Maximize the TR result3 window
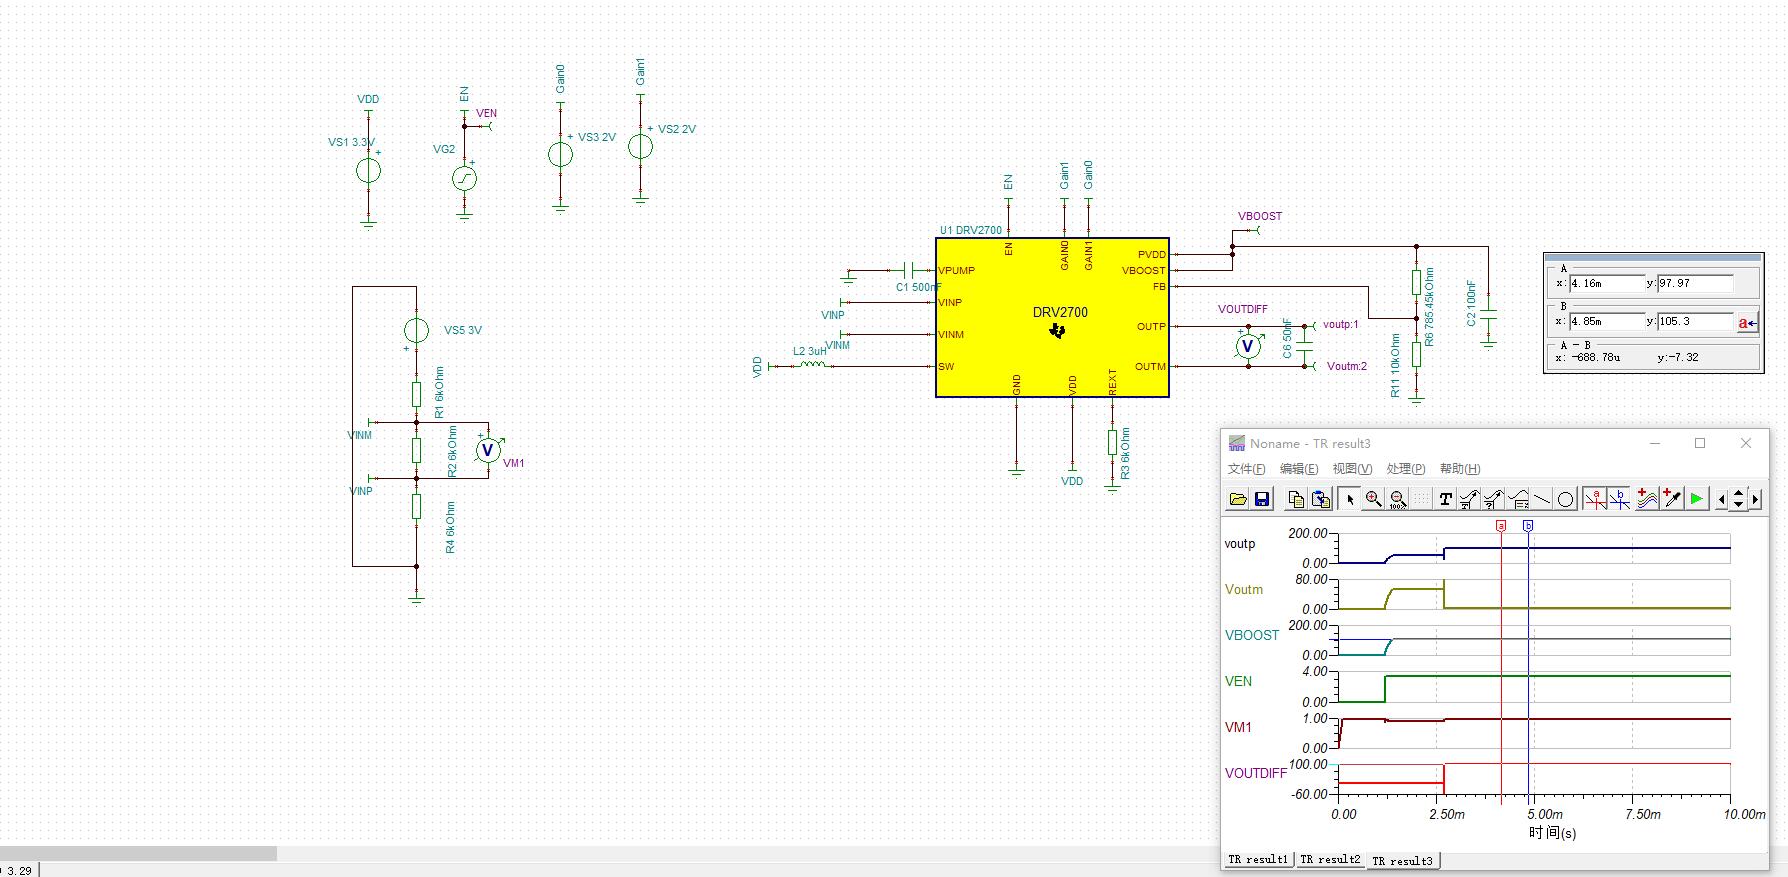The image size is (1788, 877). click(1700, 443)
